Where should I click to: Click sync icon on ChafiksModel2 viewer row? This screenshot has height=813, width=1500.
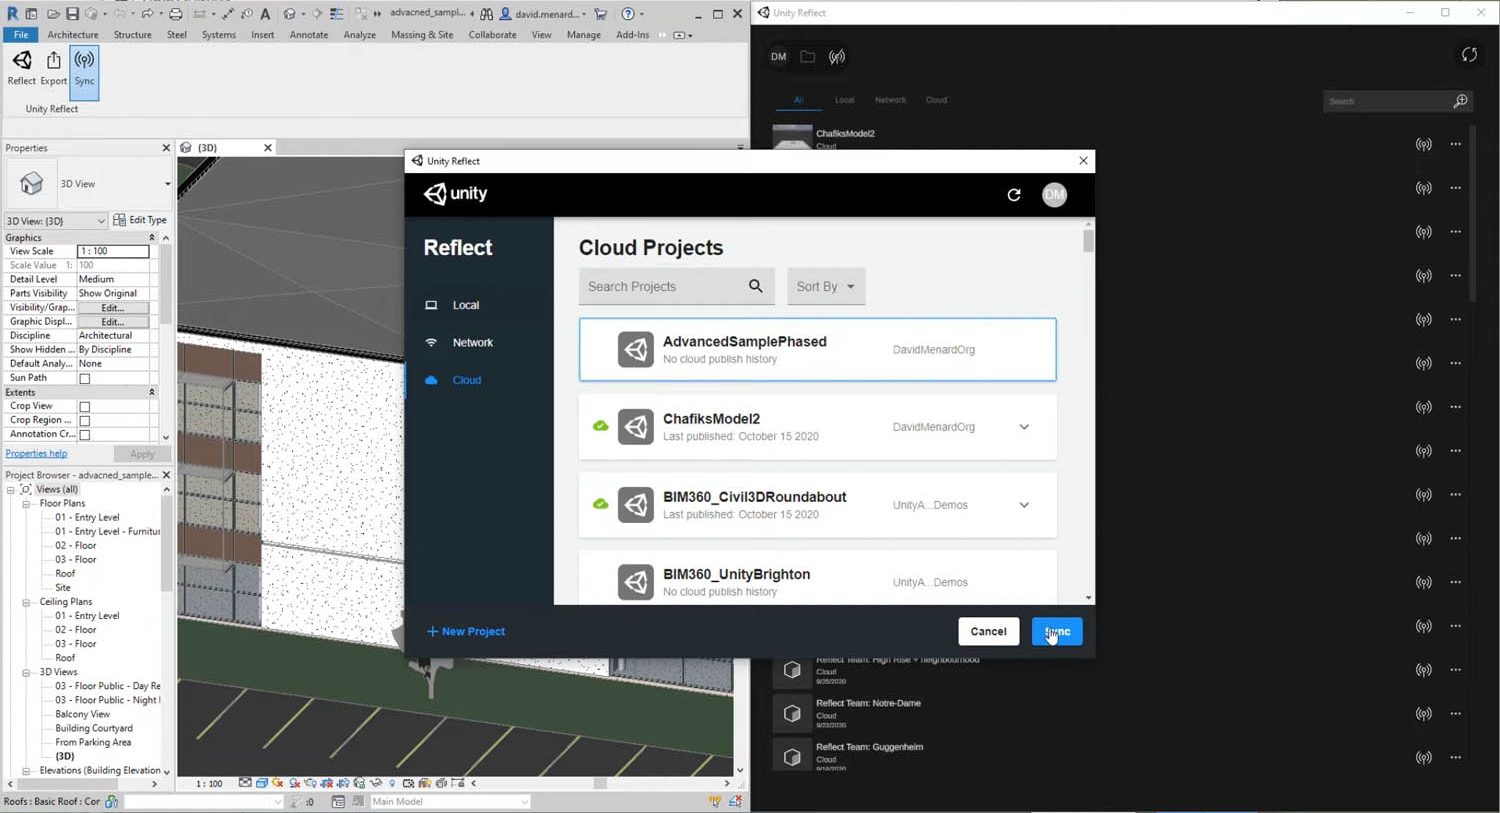(x=1423, y=144)
